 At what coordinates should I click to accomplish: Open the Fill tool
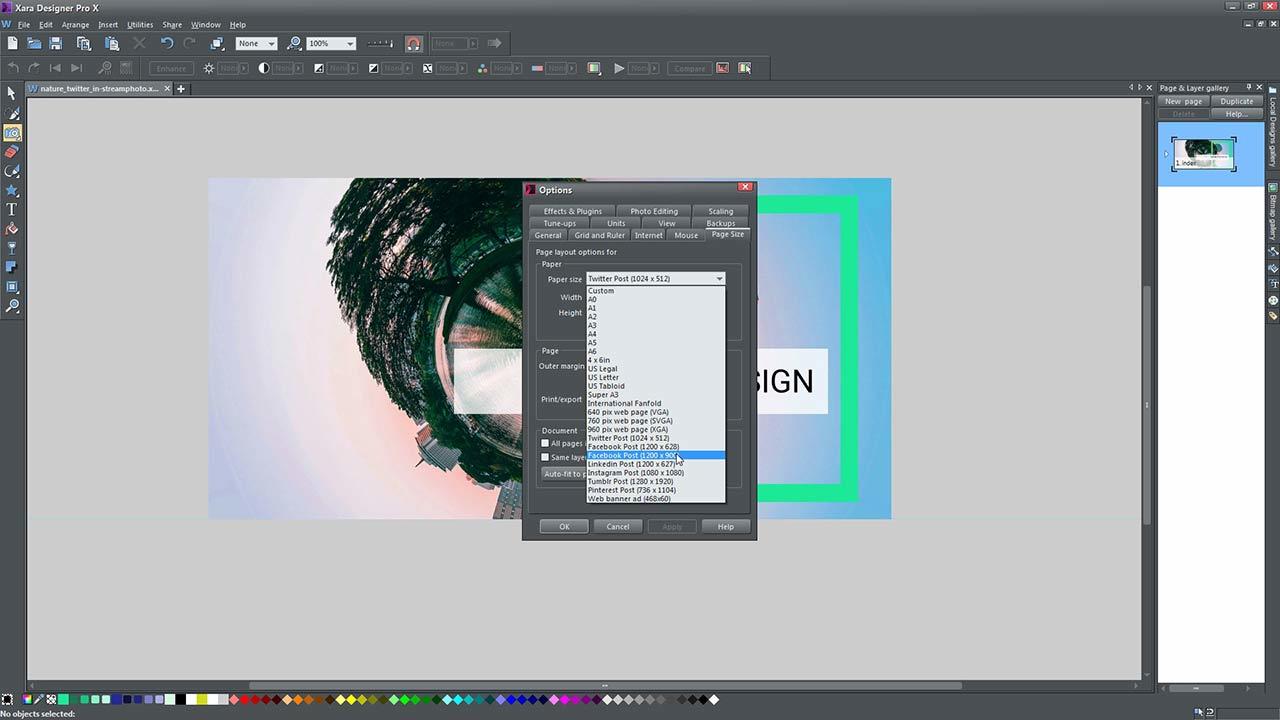point(12,230)
